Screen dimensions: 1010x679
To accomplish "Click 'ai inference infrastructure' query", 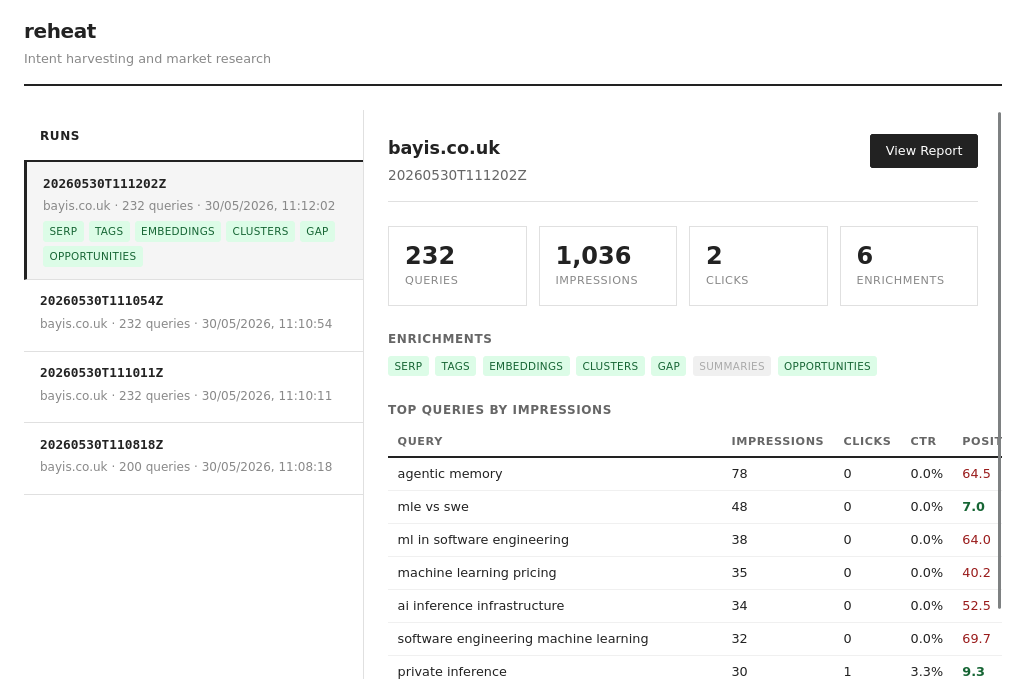I will [481, 606].
